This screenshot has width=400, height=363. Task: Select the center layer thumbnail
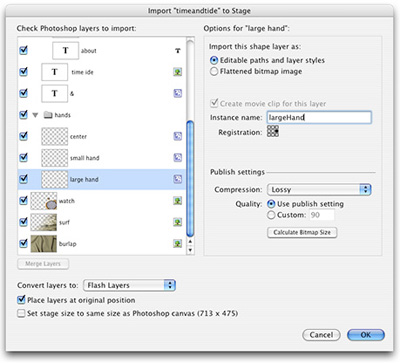tap(55, 136)
